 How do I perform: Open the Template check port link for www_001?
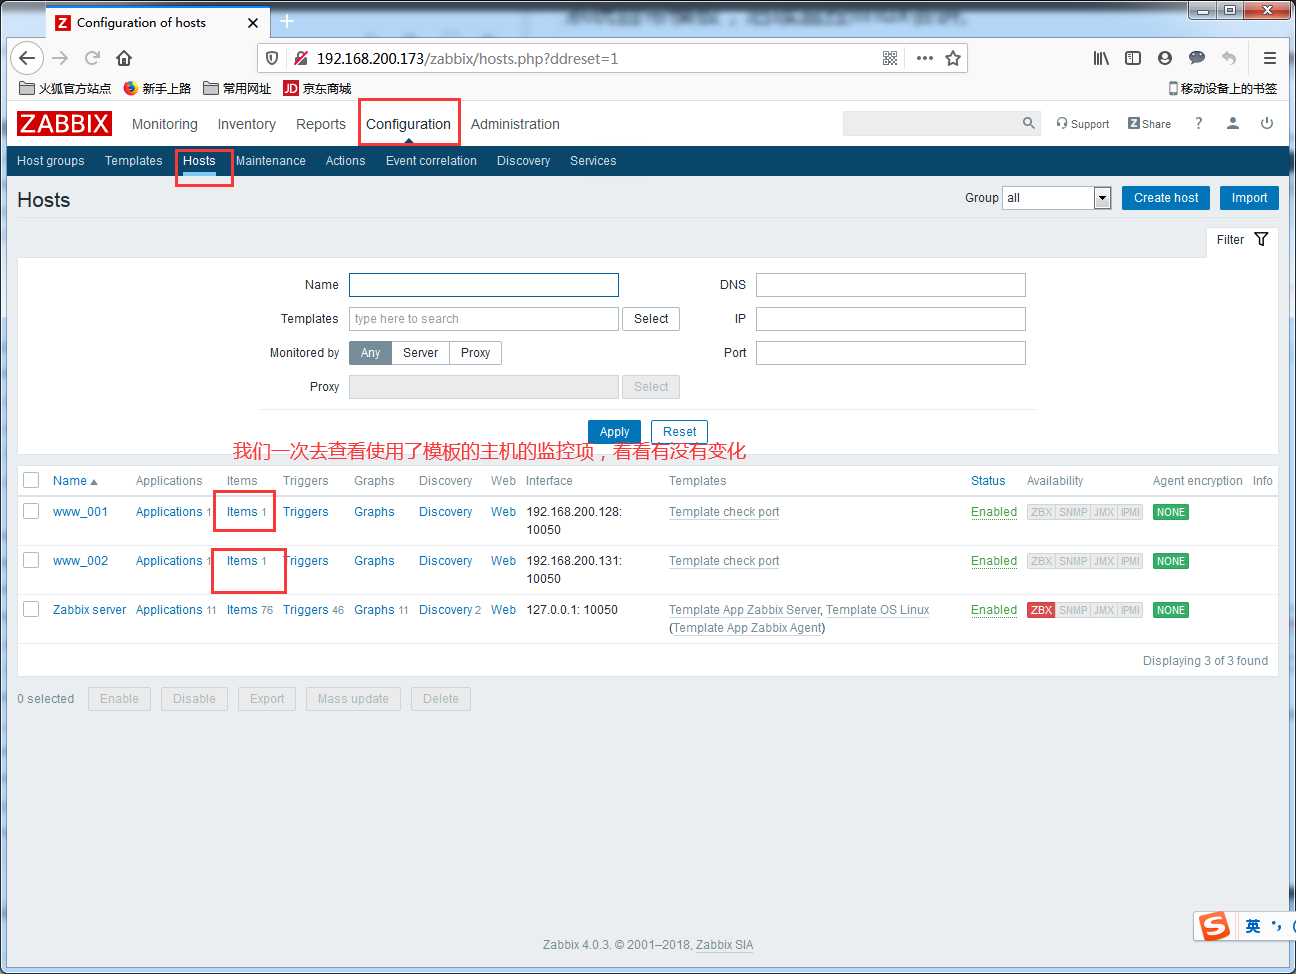point(724,512)
